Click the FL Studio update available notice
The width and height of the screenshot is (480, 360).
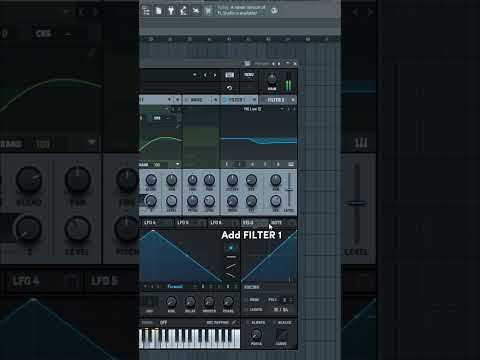241,10
